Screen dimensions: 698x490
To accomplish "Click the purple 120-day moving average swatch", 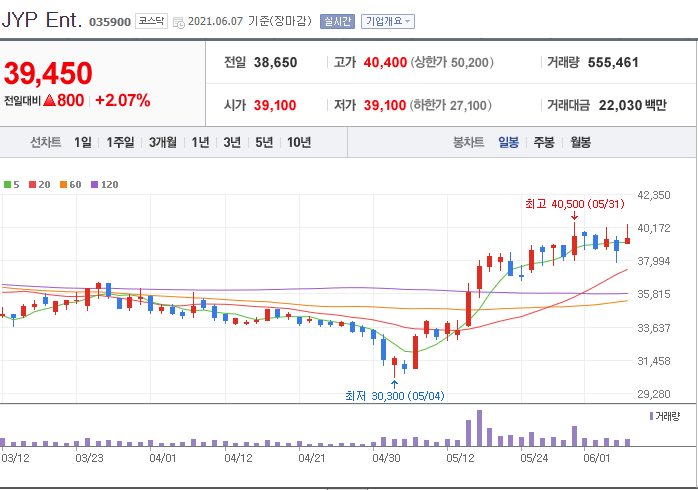I will tap(94, 184).
